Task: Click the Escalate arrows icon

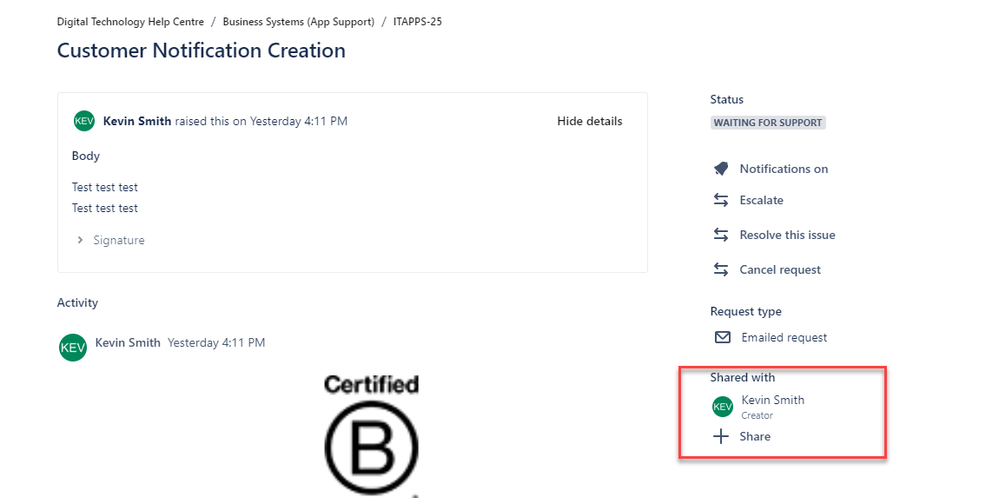Action: coord(721,200)
